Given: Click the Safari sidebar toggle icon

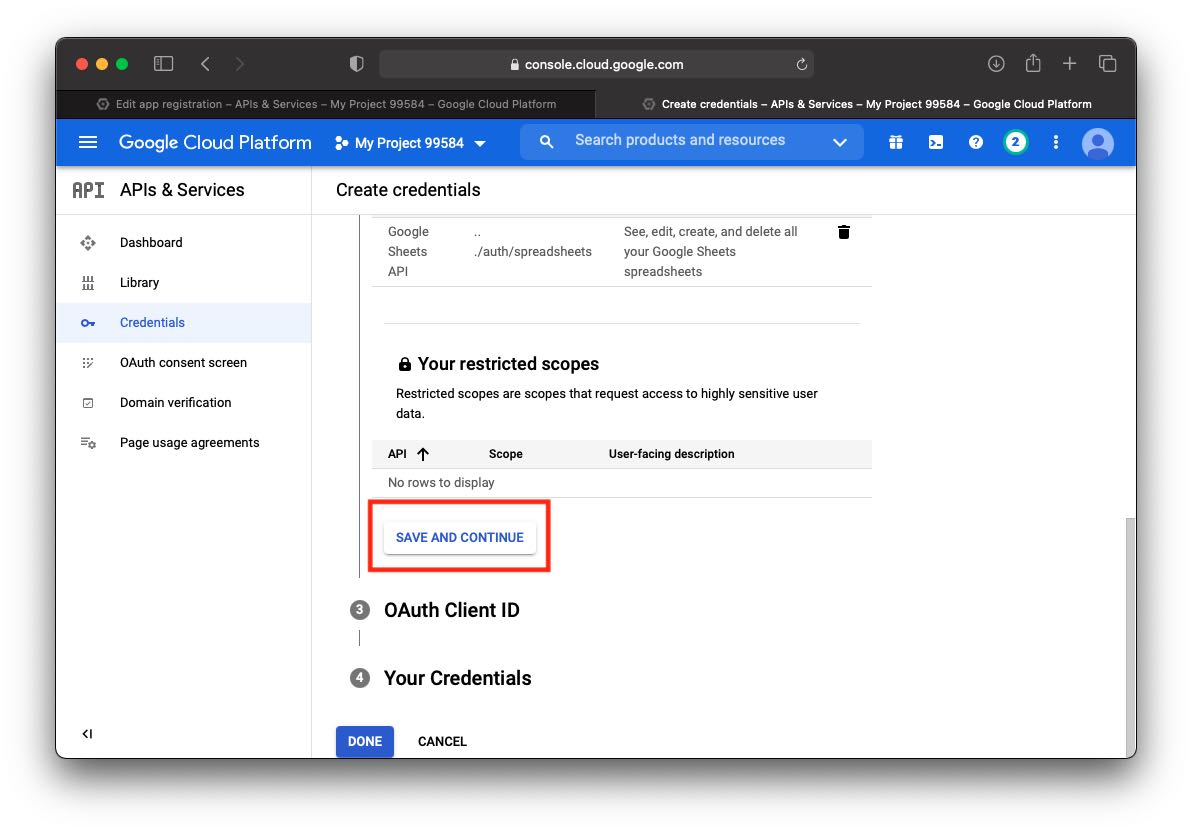Looking at the screenshot, I should pyautogui.click(x=163, y=64).
